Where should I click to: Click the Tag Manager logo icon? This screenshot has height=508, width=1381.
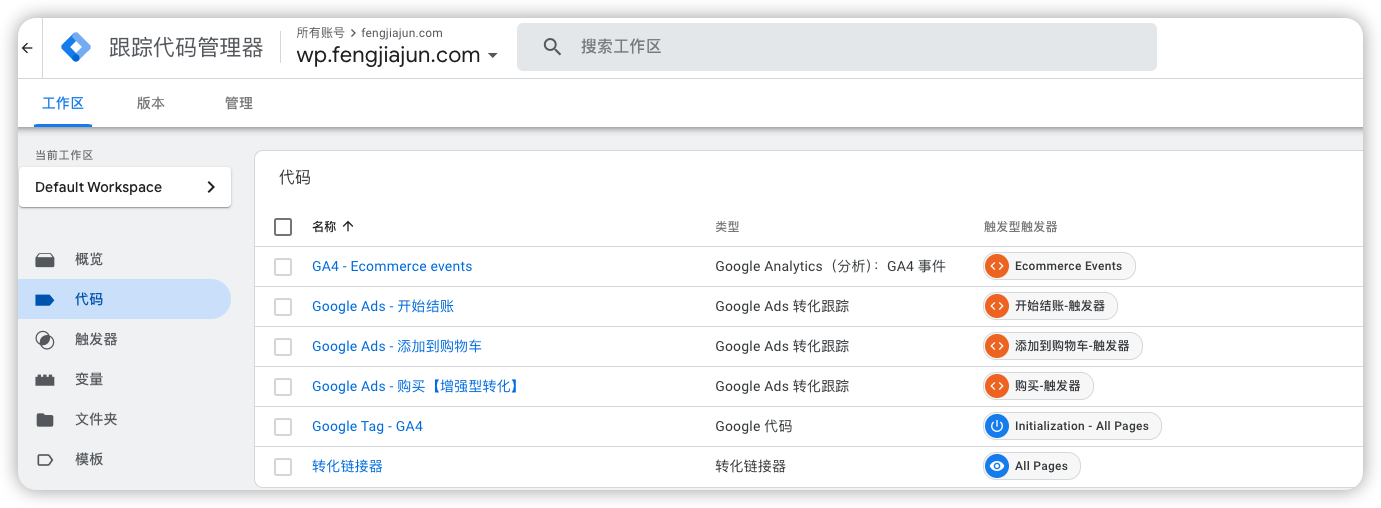click(x=76, y=47)
